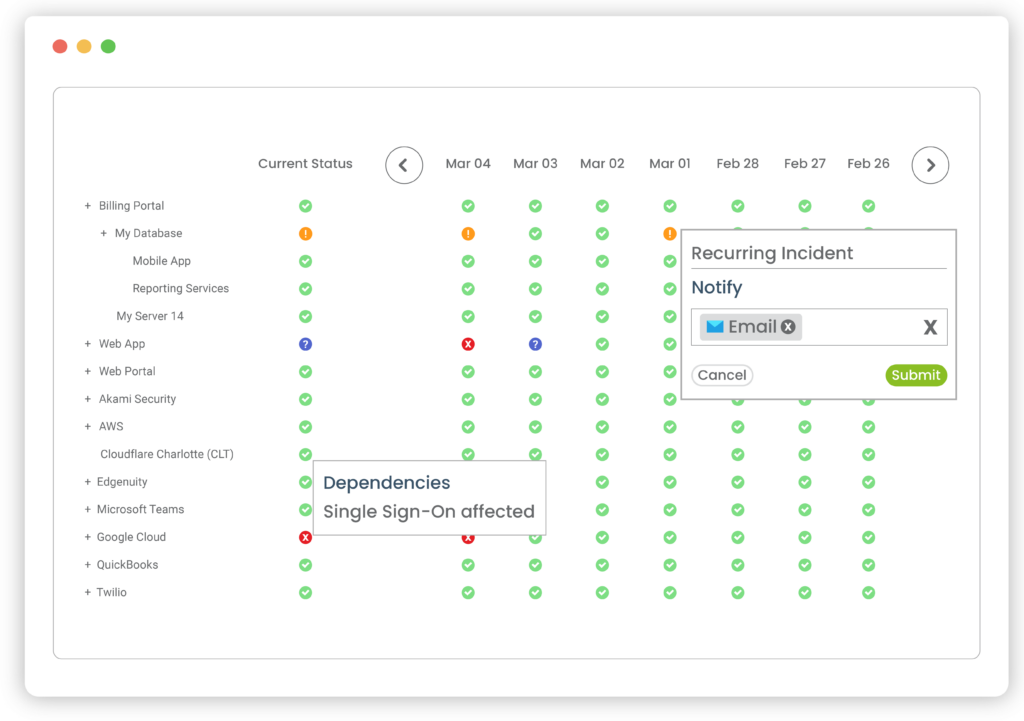
Task: Click the Email envelope icon in the Notify field
Action: point(714,326)
